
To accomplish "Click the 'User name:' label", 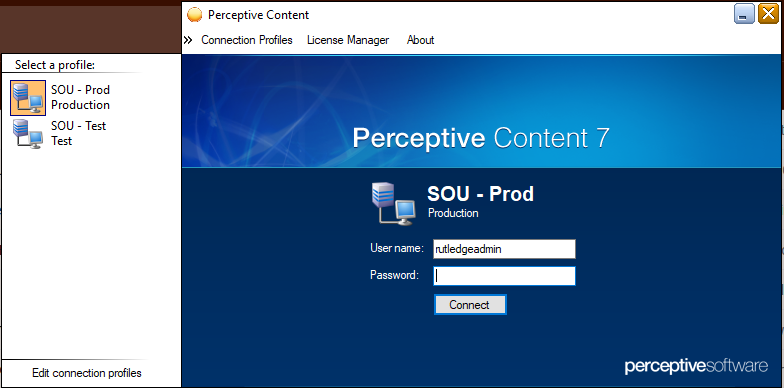I will (397, 248).
